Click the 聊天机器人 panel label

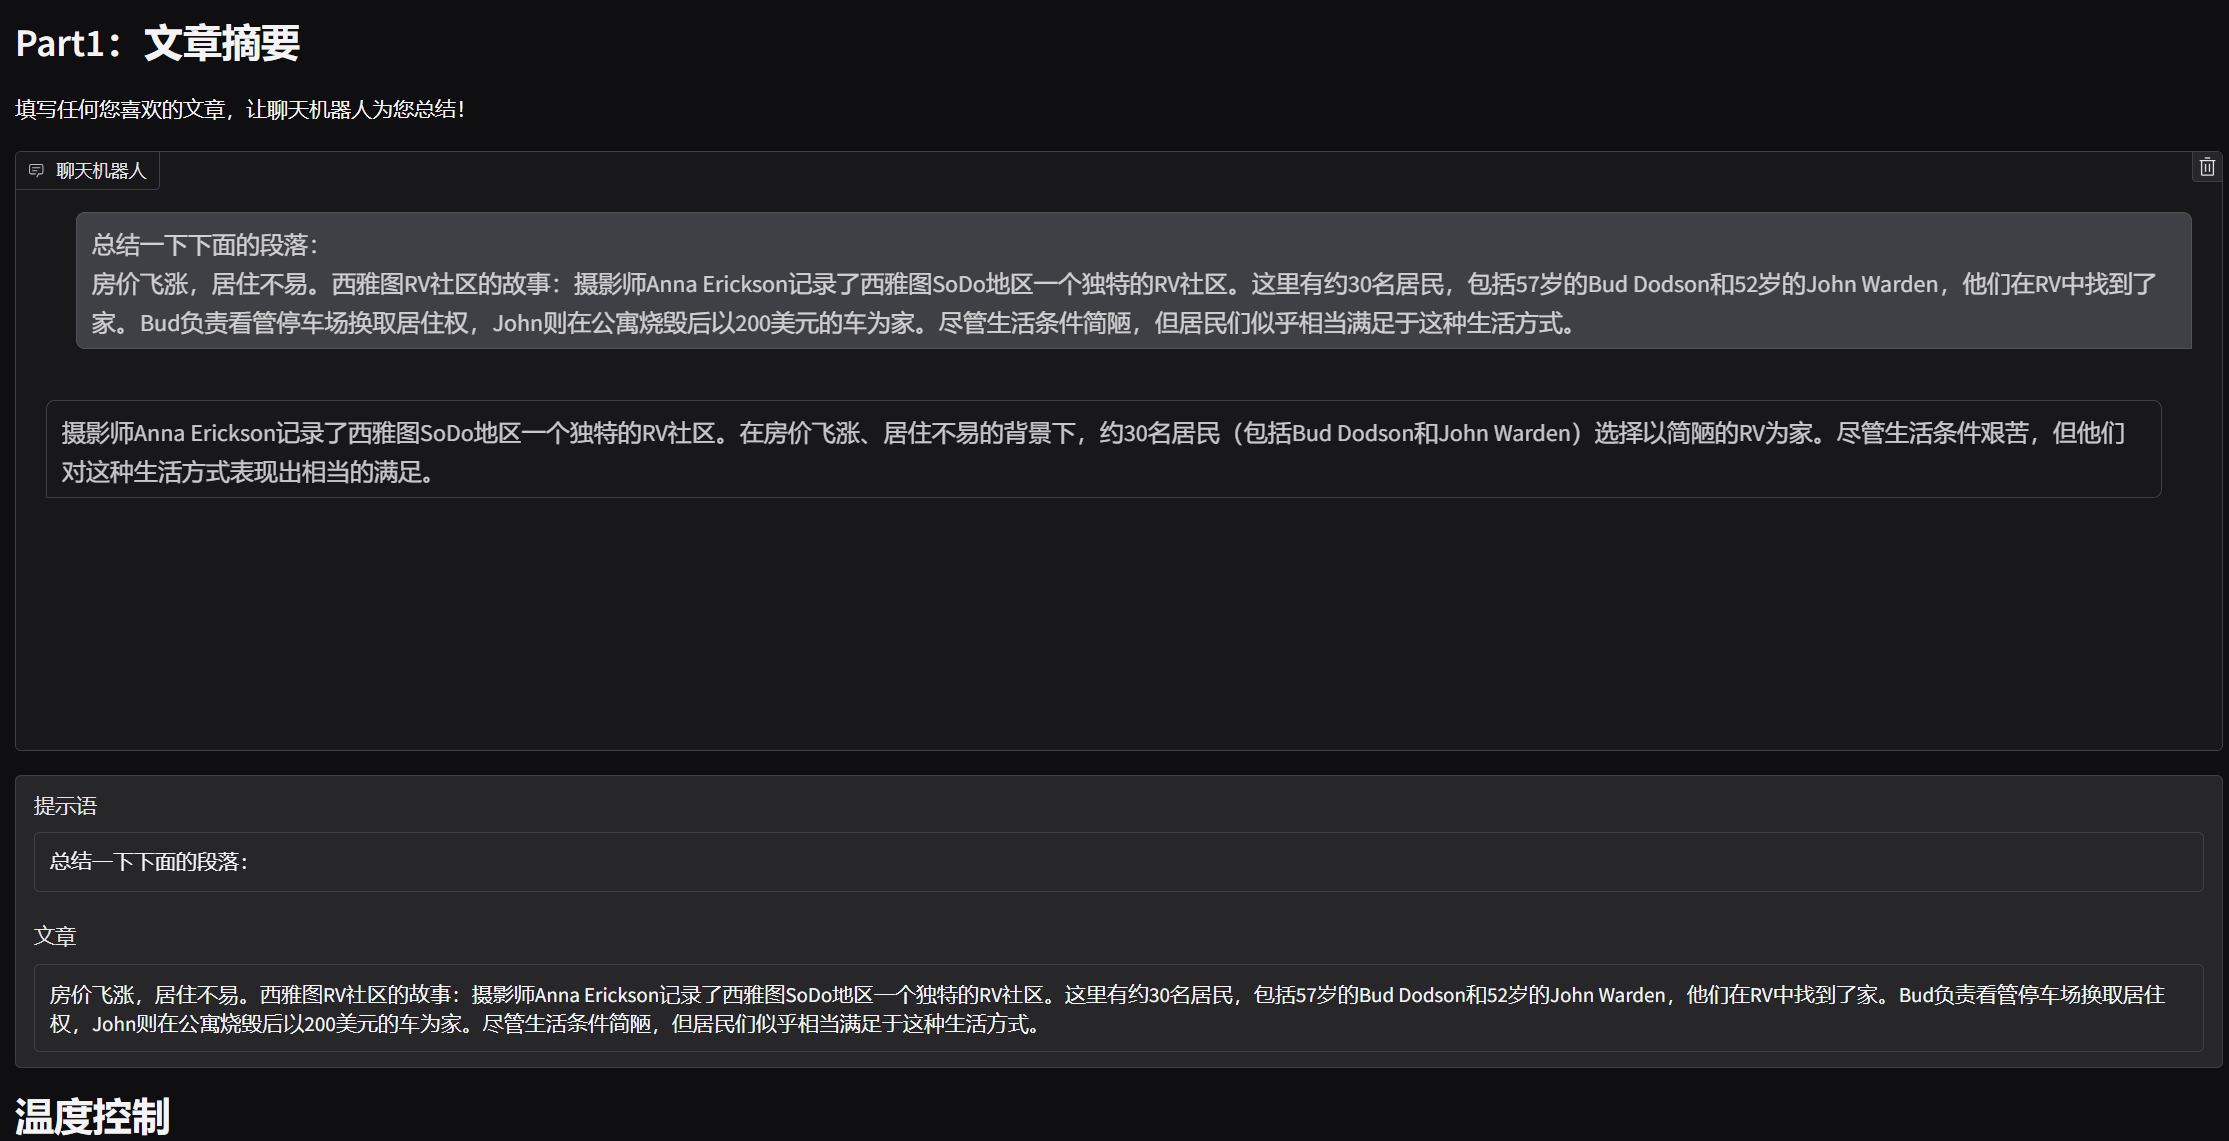(100, 171)
